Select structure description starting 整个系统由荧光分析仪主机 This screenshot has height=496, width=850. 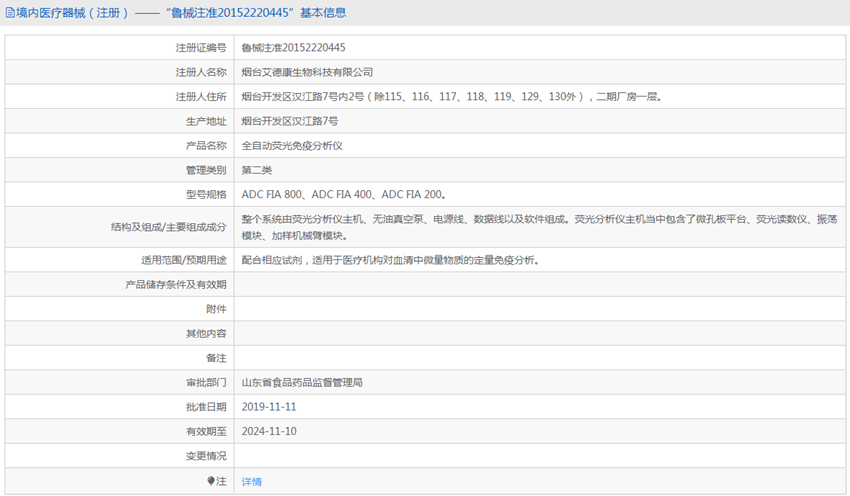point(539,227)
